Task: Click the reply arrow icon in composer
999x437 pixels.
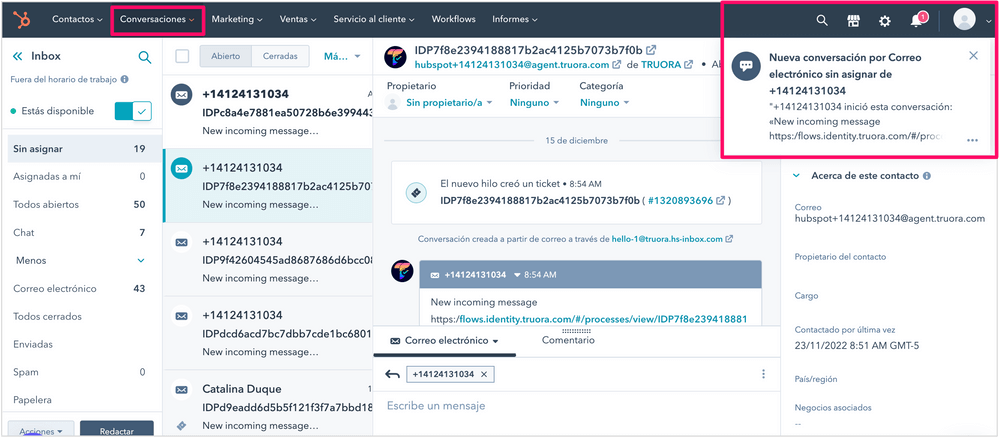Action: [392, 374]
